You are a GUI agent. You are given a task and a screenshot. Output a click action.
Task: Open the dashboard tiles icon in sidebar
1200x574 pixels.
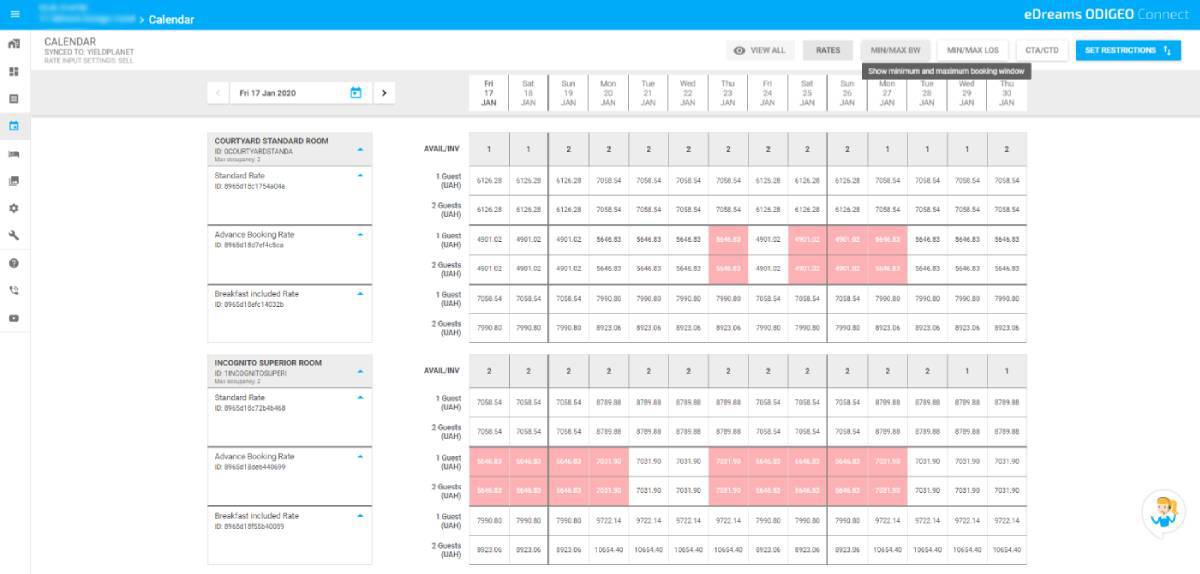tap(14, 72)
